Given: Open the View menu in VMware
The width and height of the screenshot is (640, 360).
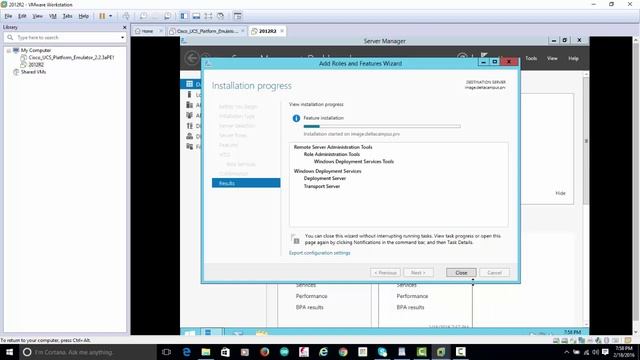Looking at the screenshot, I should click(x=38, y=16).
